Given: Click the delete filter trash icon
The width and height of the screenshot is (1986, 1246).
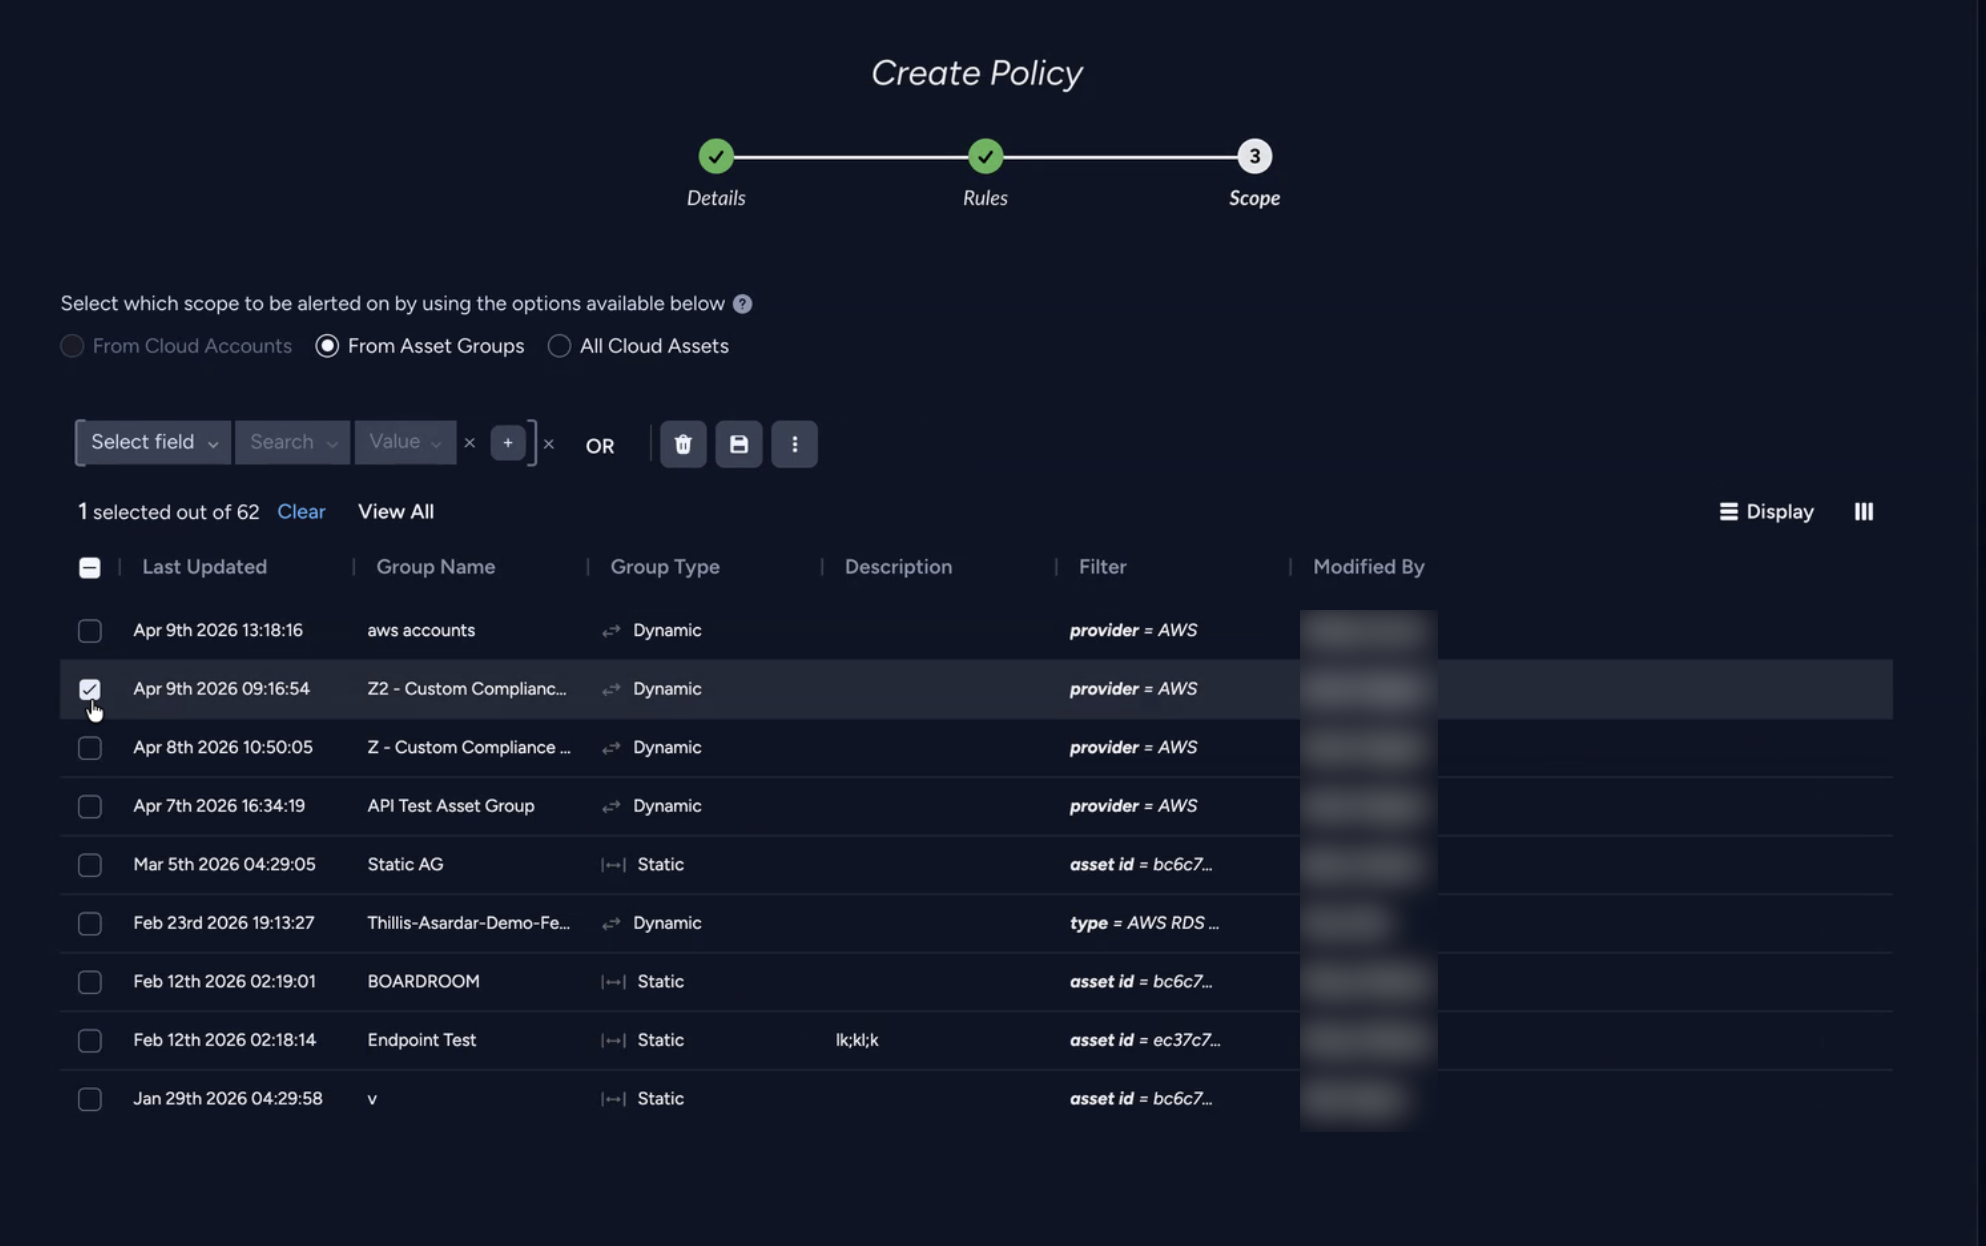Looking at the screenshot, I should pyautogui.click(x=683, y=444).
